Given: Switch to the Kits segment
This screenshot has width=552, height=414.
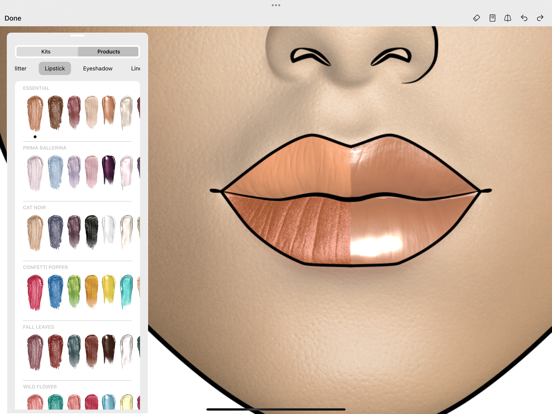Looking at the screenshot, I should pyautogui.click(x=46, y=51).
